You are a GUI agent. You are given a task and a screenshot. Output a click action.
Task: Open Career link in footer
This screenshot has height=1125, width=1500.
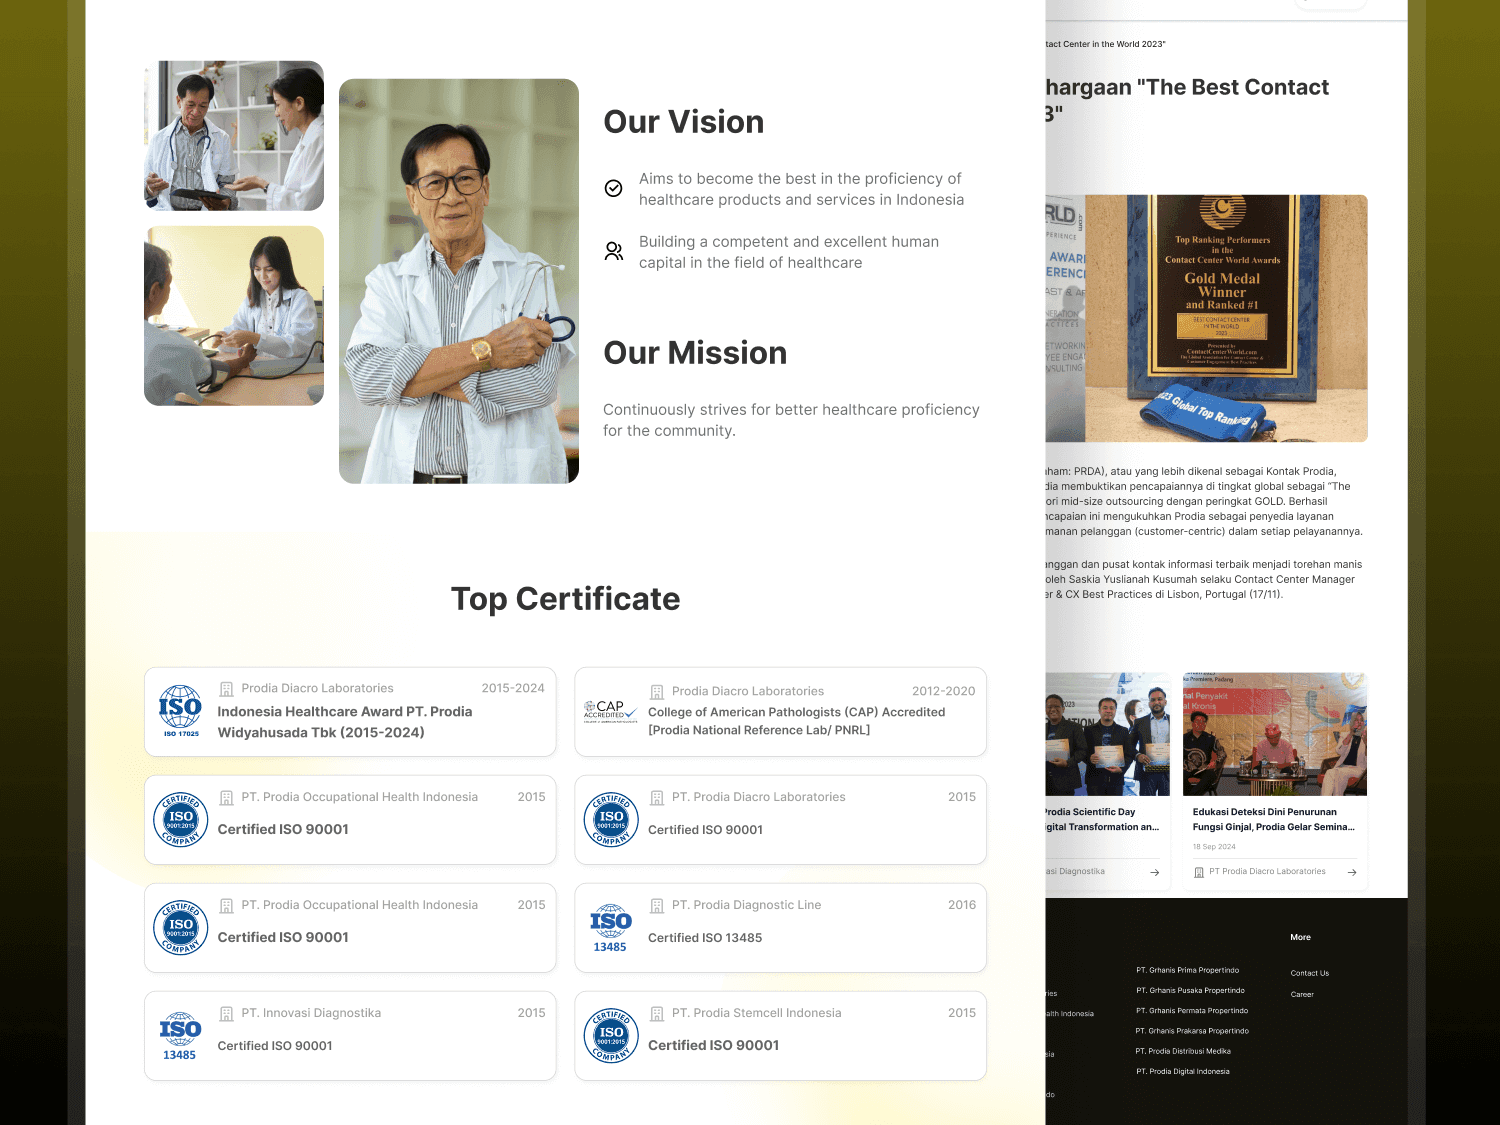pyautogui.click(x=1301, y=994)
